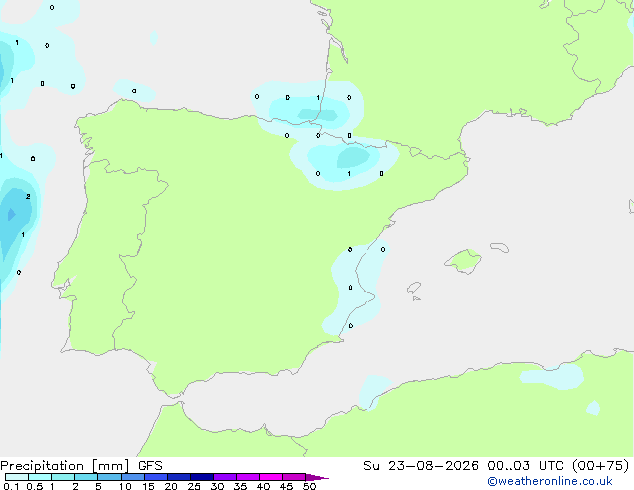This screenshot has height=490, width=634.
Task: Select the '15' legend scale label
Action: (x=148, y=486)
